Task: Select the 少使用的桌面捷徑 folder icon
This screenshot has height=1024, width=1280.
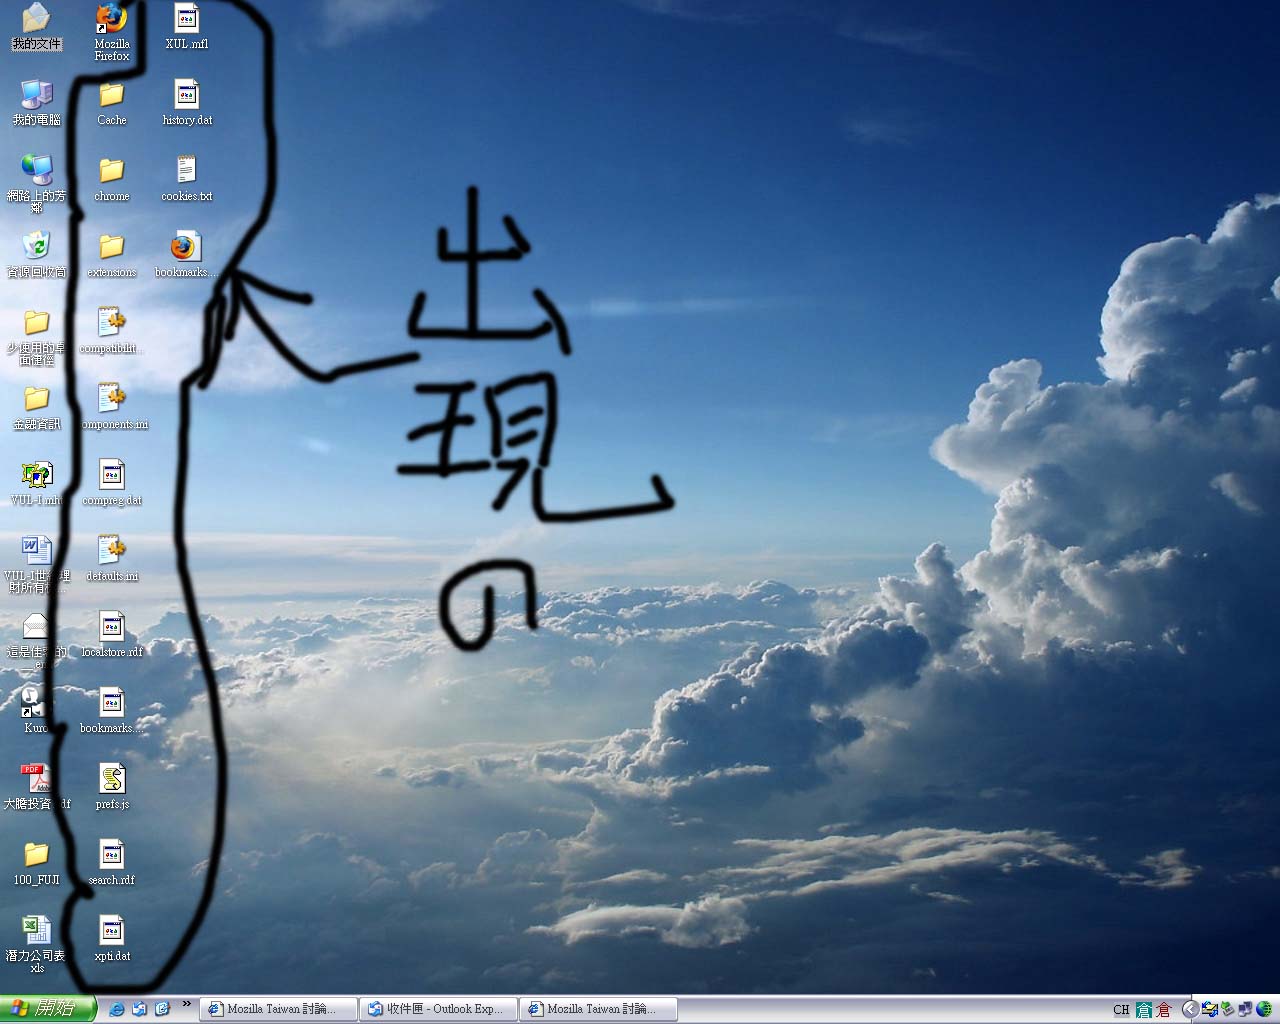Action: tap(36, 336)
